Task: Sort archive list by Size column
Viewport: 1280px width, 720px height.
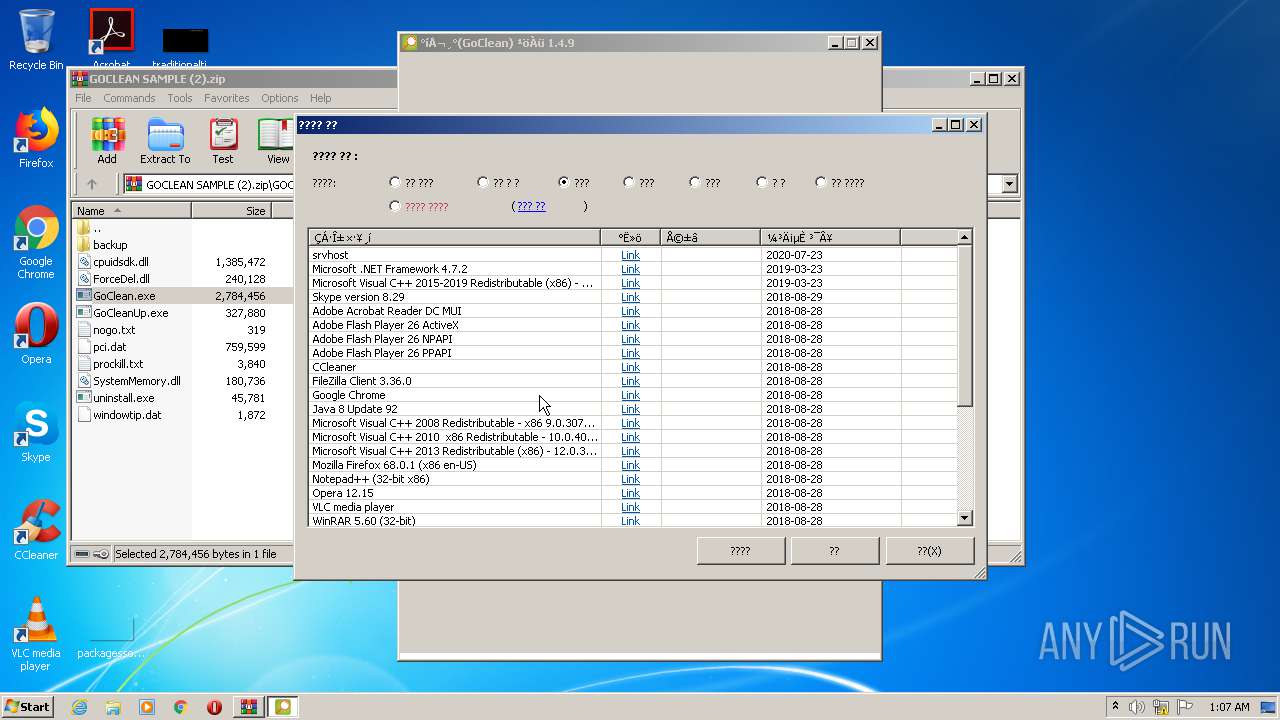Action: [x=231, y=211]
